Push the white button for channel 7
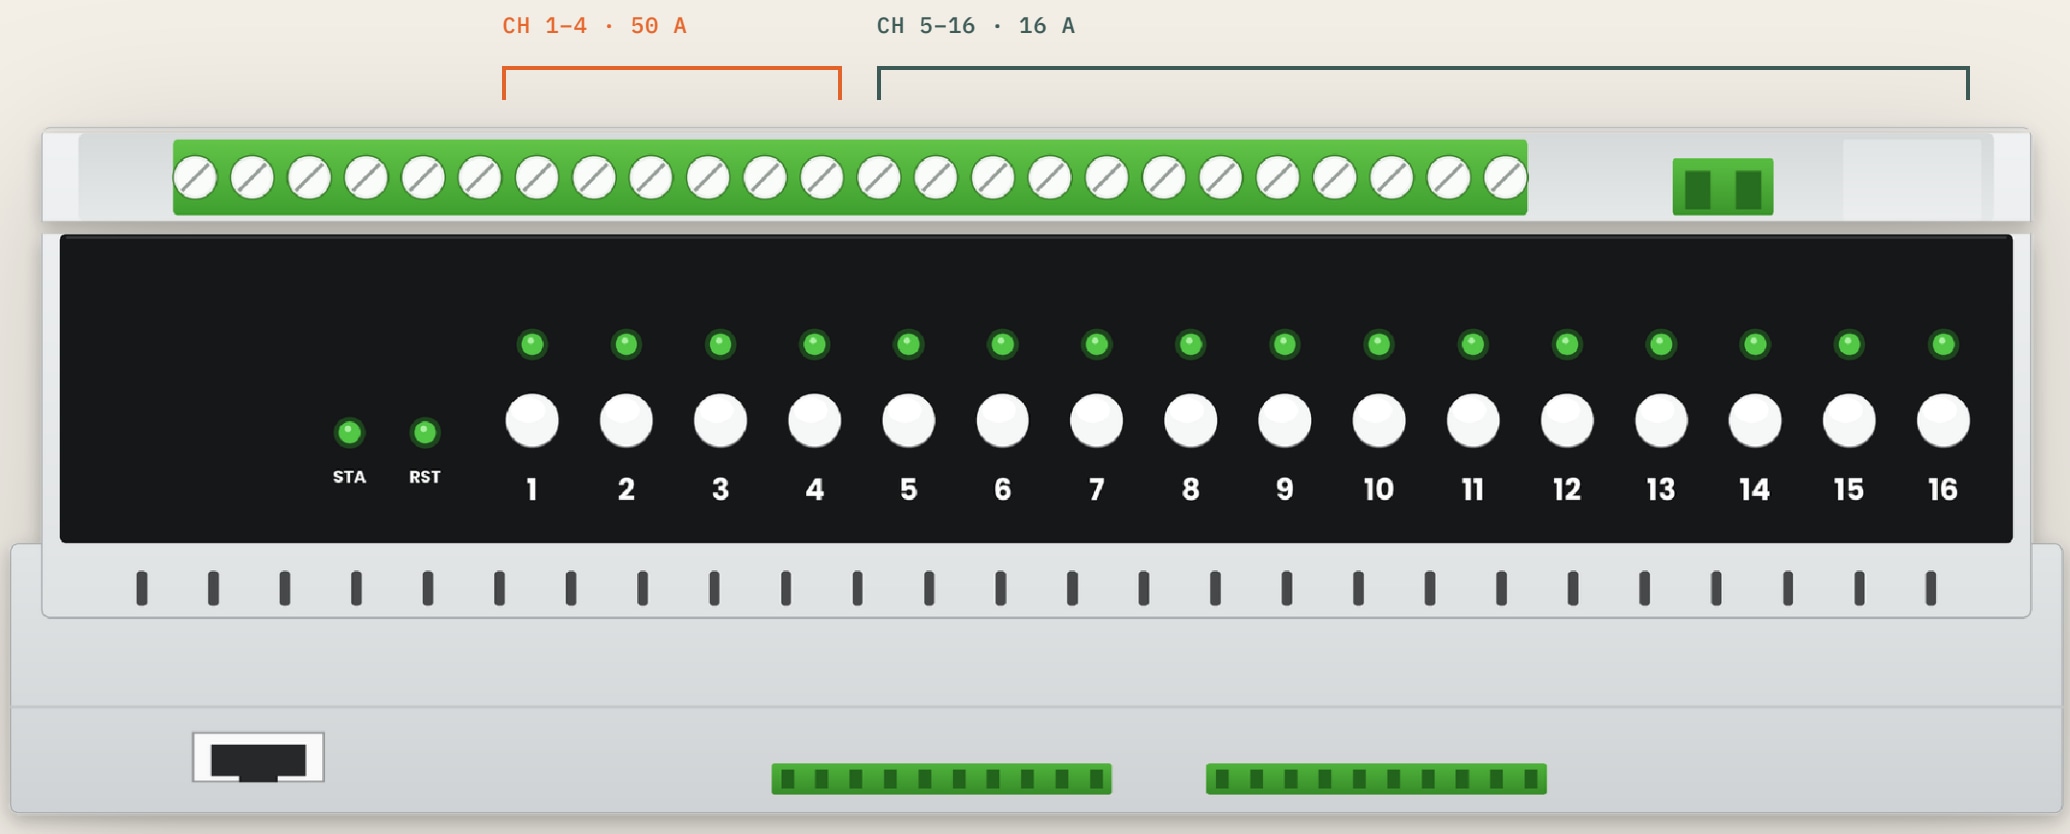The image size is (2070, 834). coord(1096,420)
